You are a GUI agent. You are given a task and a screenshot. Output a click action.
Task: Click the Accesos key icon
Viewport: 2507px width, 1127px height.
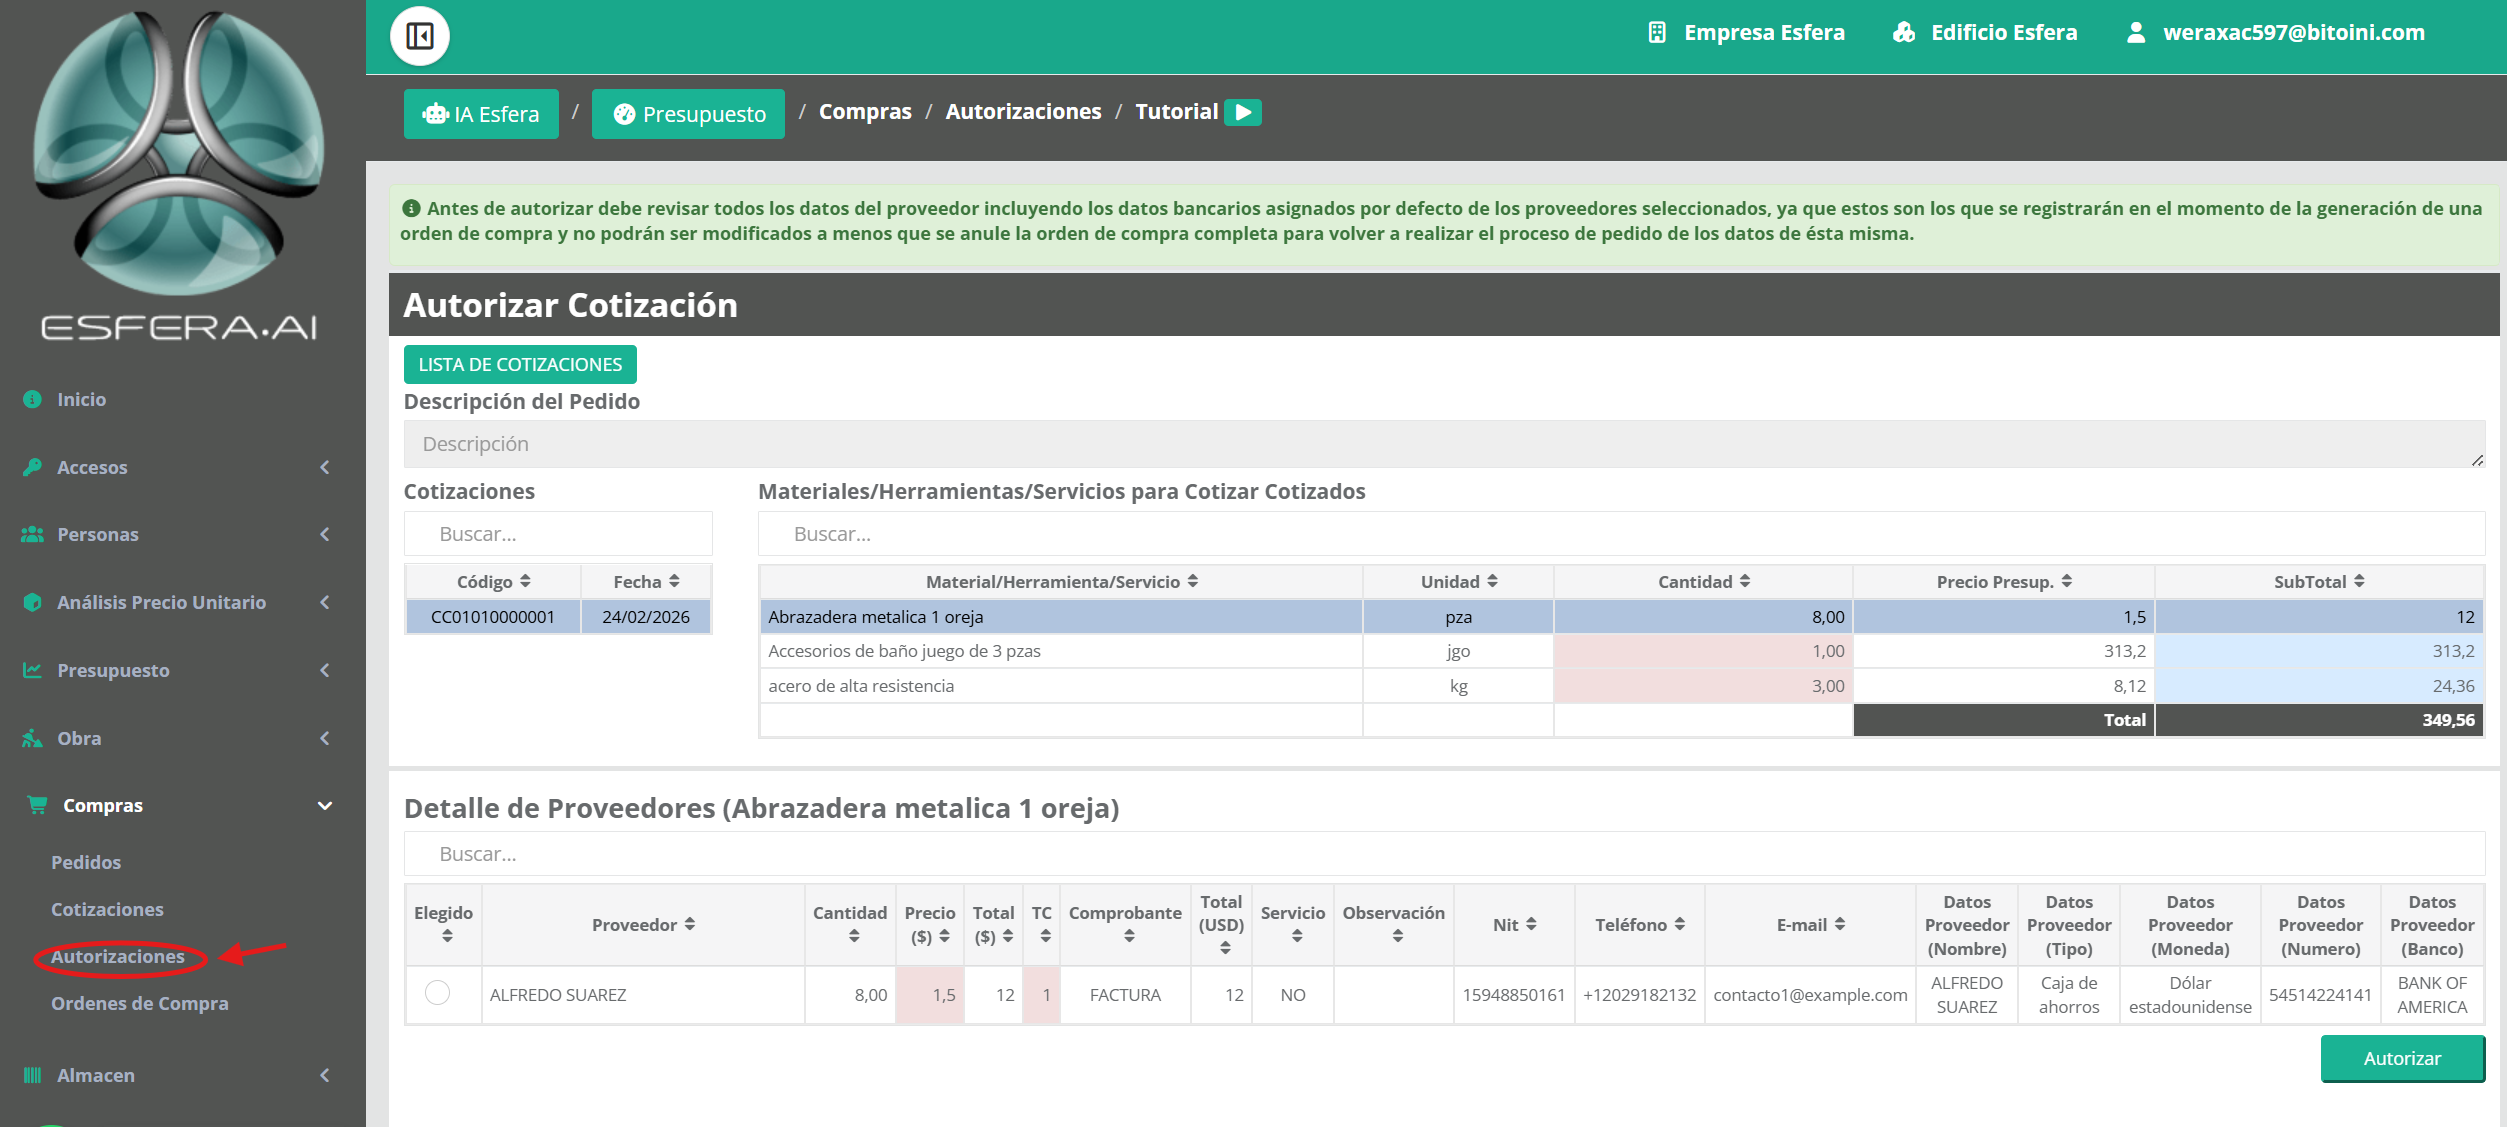tap(33, 467)
